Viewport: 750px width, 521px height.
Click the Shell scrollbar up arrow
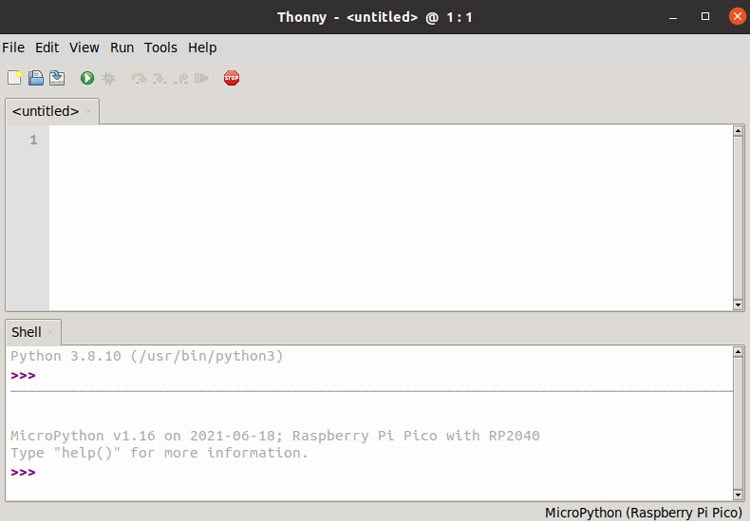[738, 352]
